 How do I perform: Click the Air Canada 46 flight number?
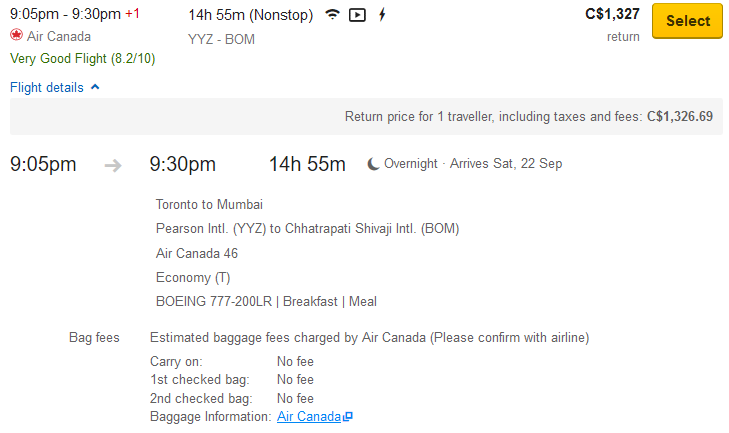[x=197, y=253]
